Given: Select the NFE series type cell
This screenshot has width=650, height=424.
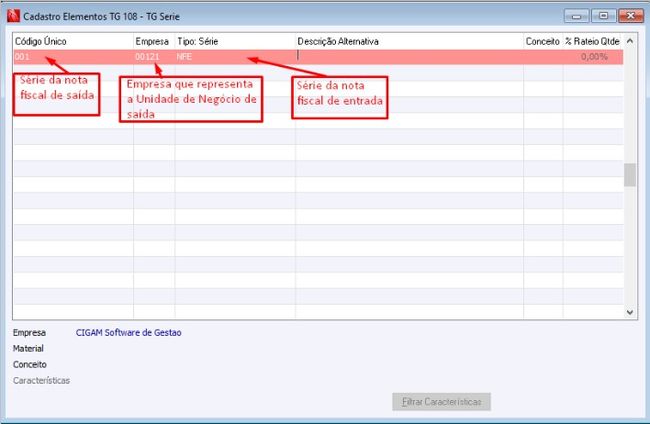Looking at the screenshot, I should 235,57.
